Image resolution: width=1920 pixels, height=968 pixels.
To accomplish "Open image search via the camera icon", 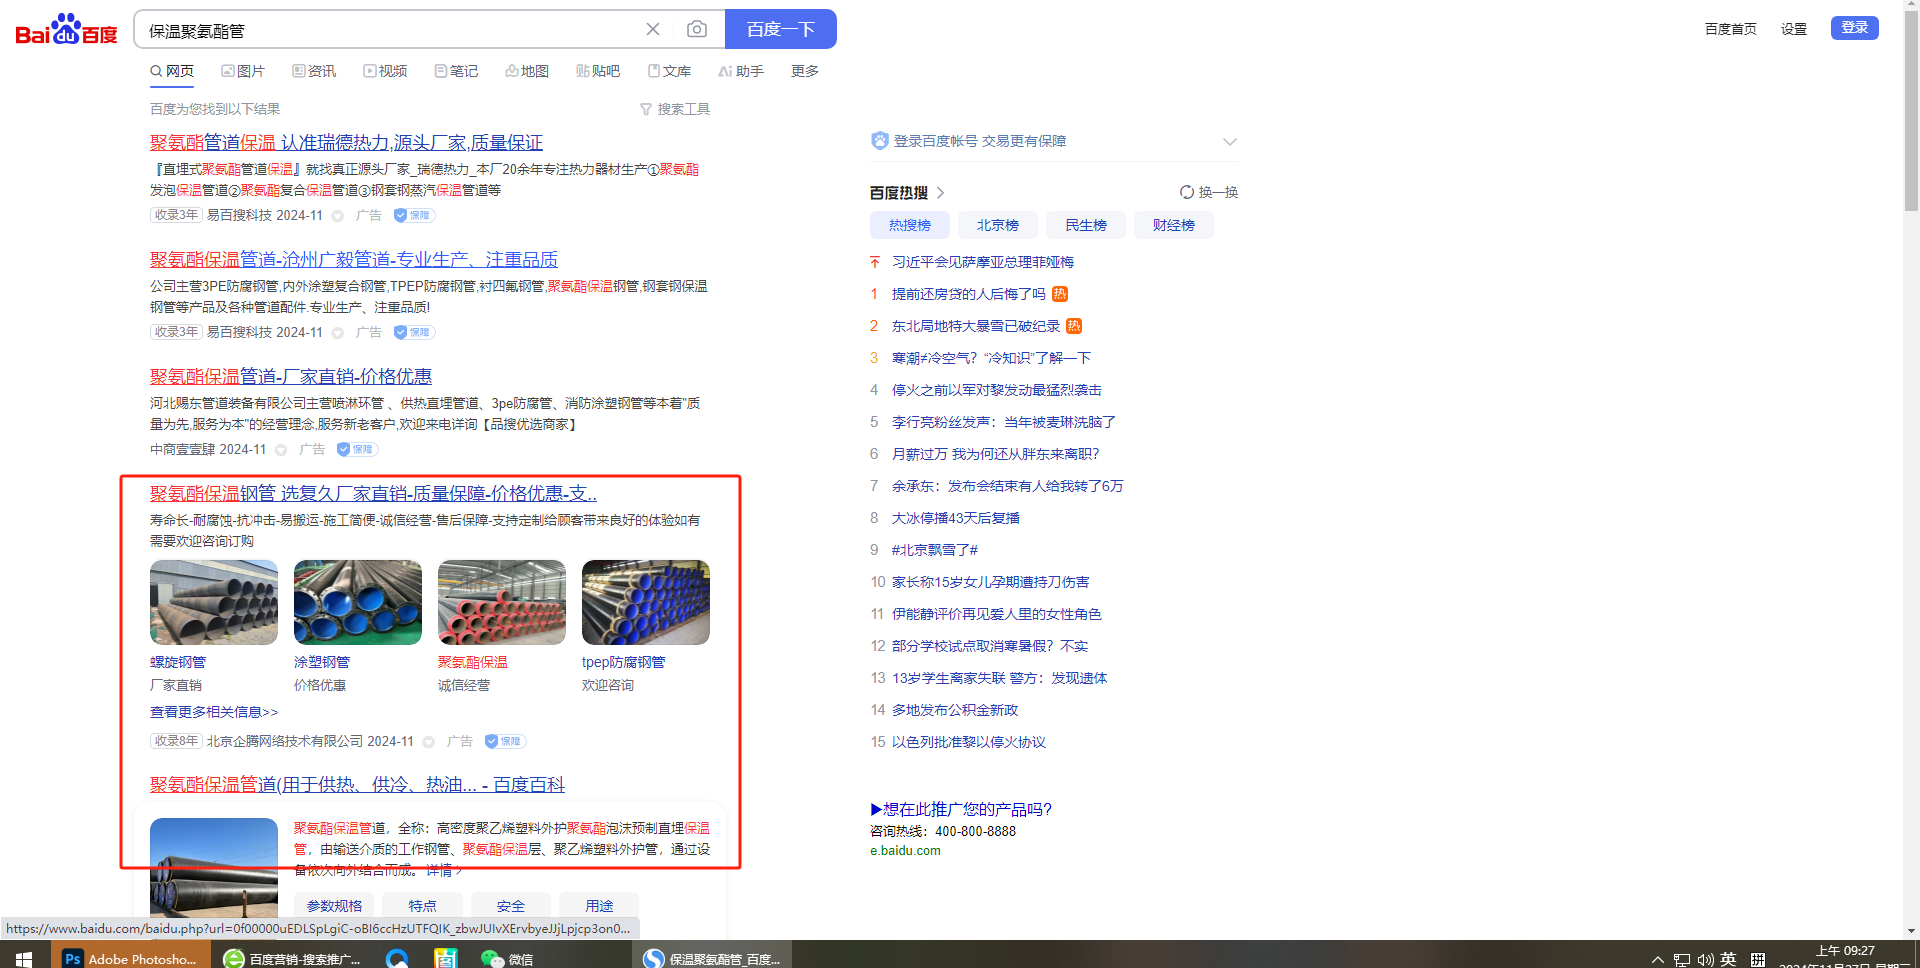I will (697, 29).
